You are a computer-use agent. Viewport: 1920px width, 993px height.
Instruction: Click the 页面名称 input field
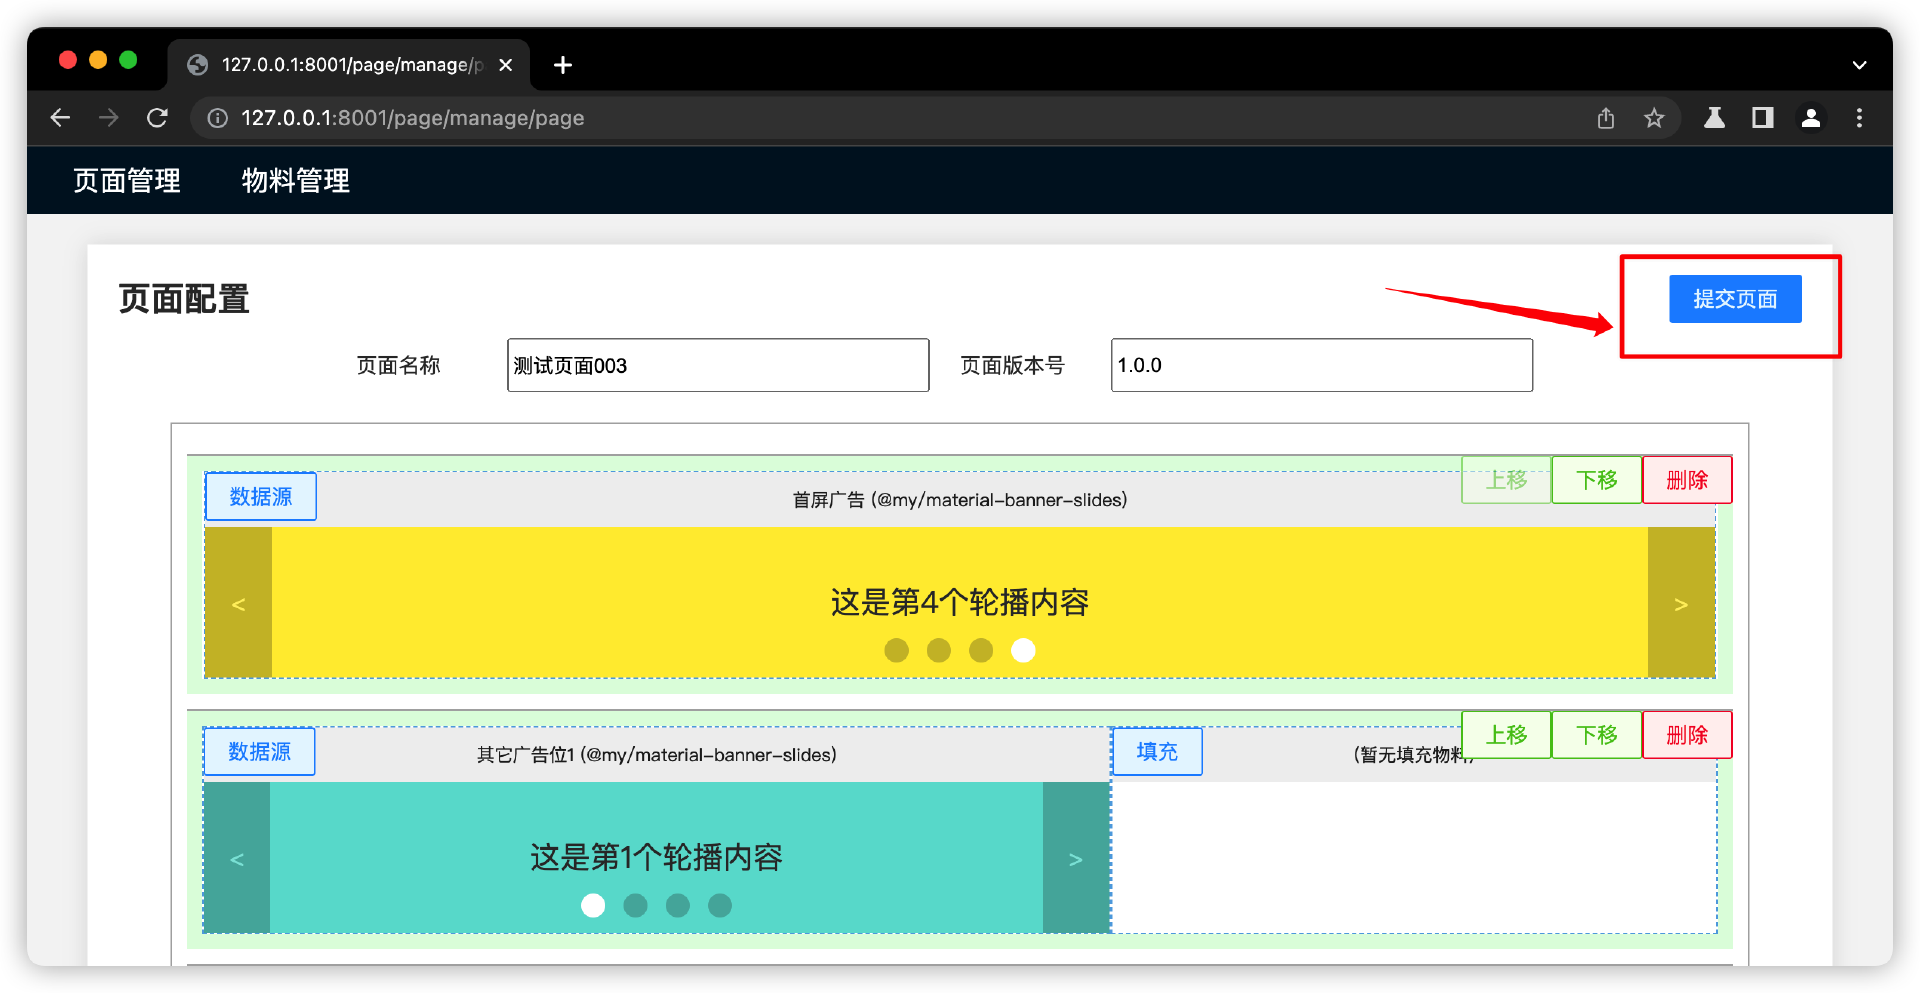click(x=717, y=366)
